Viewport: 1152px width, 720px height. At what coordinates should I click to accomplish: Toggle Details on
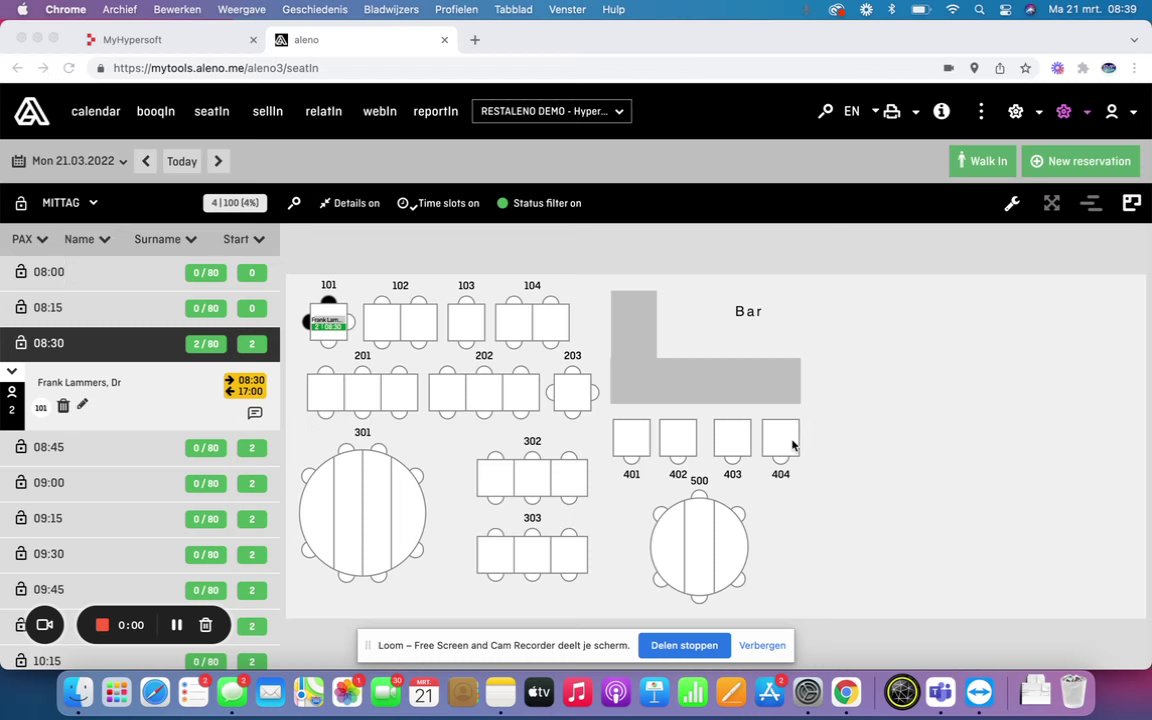pos(349,204)
